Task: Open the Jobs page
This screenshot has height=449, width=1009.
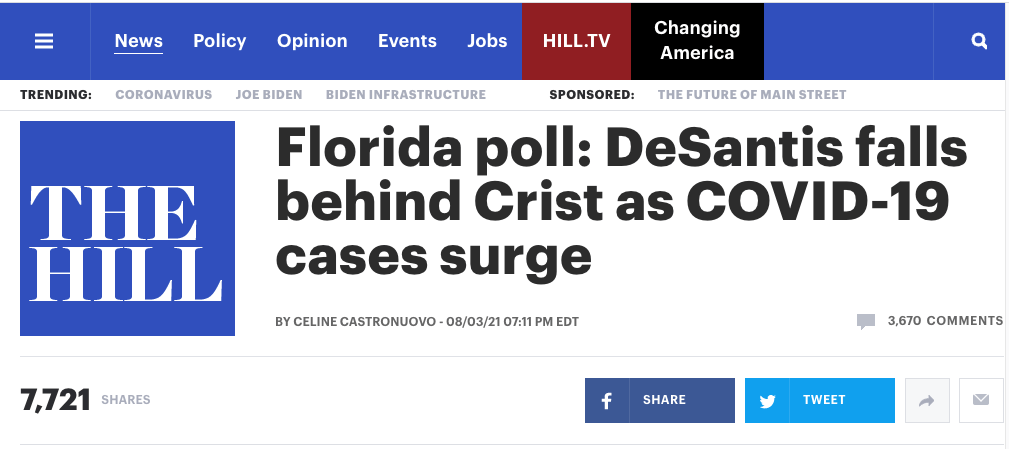Action: tap(487, 41)
